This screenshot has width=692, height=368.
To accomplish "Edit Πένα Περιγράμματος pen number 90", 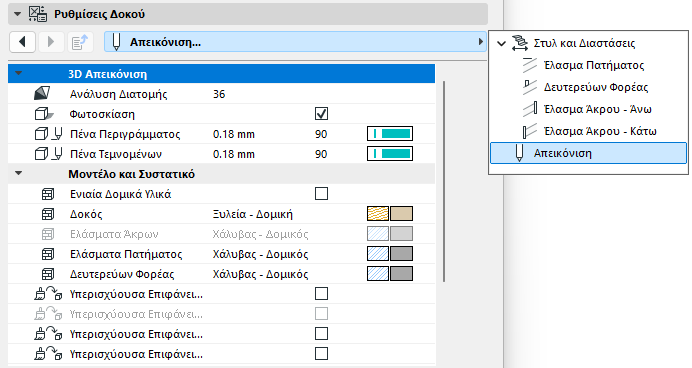I will [x=321, y=134].
